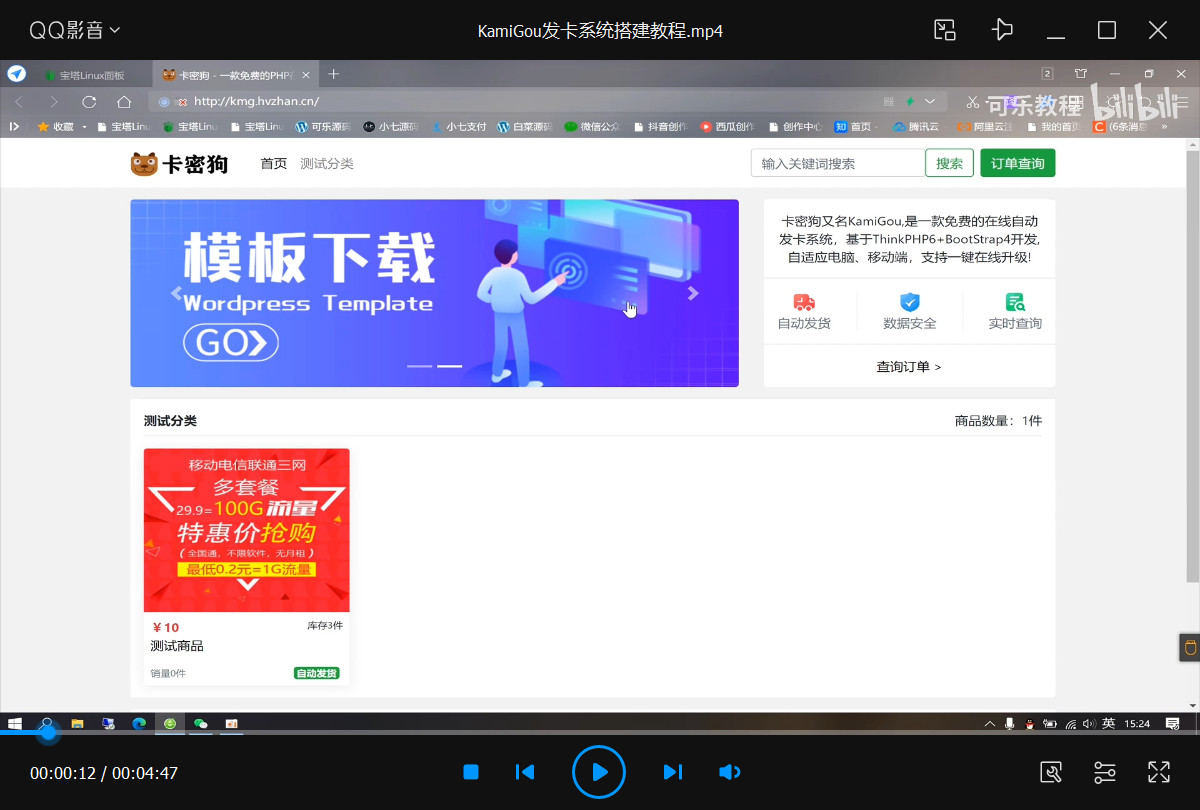Mute the player volume speaker icon
The height and width of the screenshot is (810, 1200).
coord(730,772)
